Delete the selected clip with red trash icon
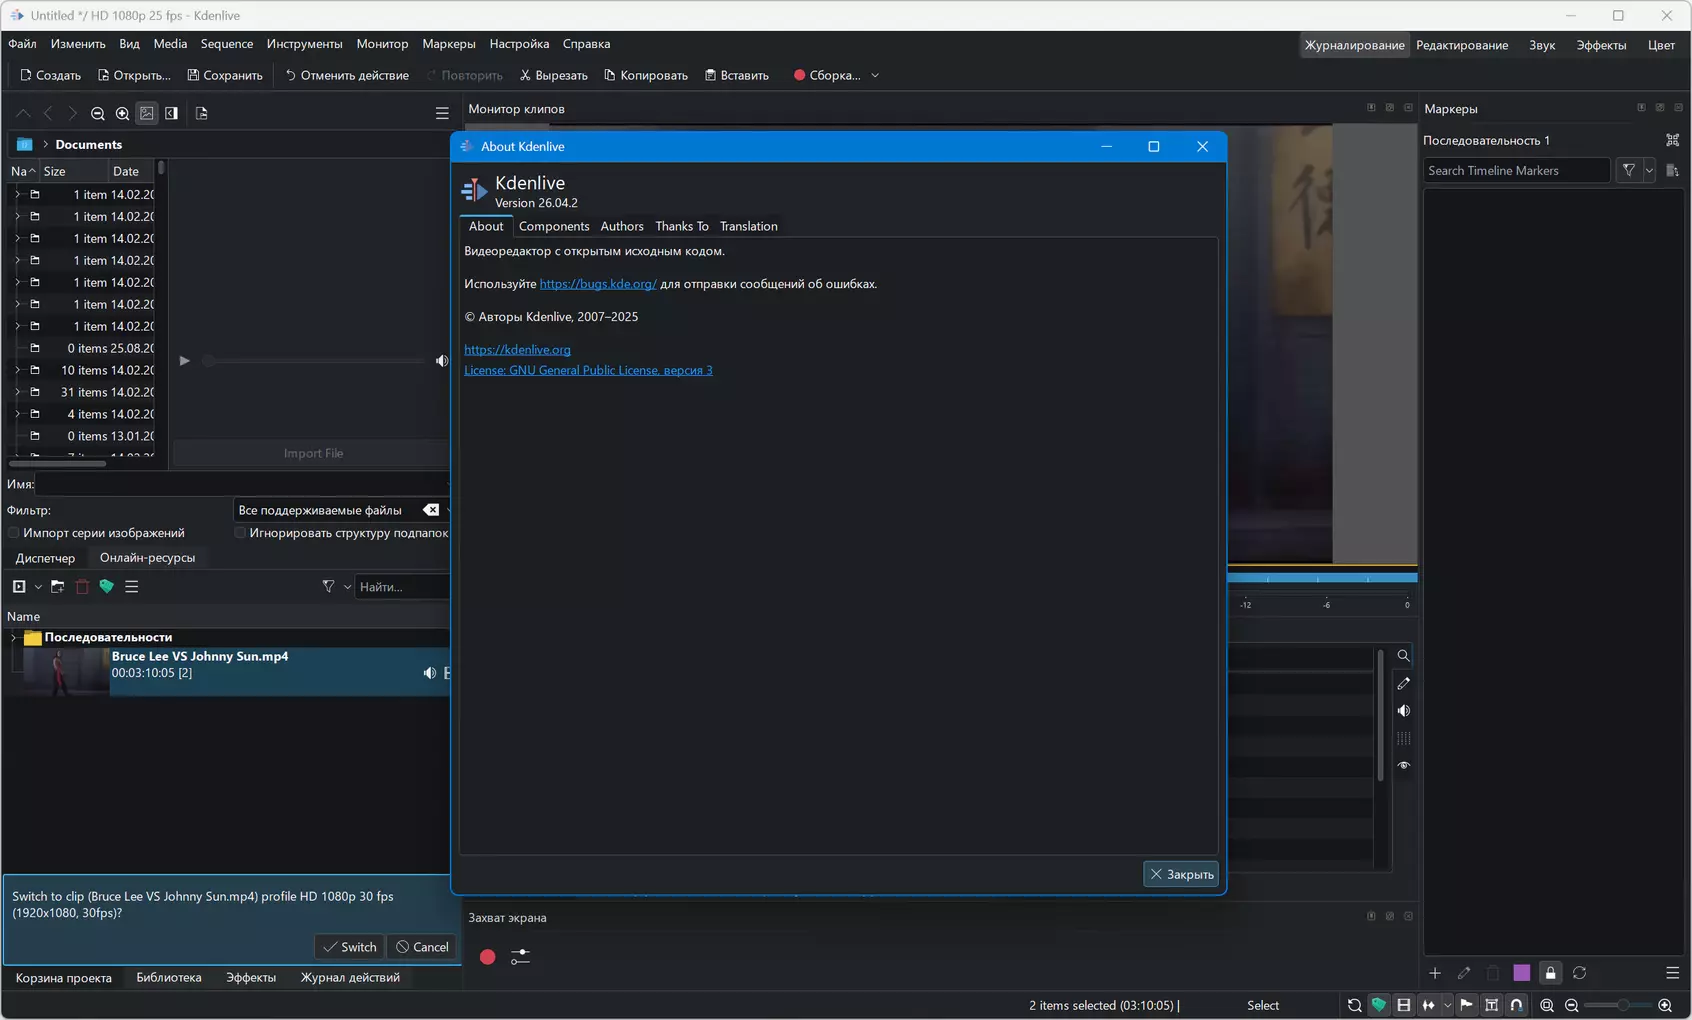1692x1020 pixels. tap(82, 587)
